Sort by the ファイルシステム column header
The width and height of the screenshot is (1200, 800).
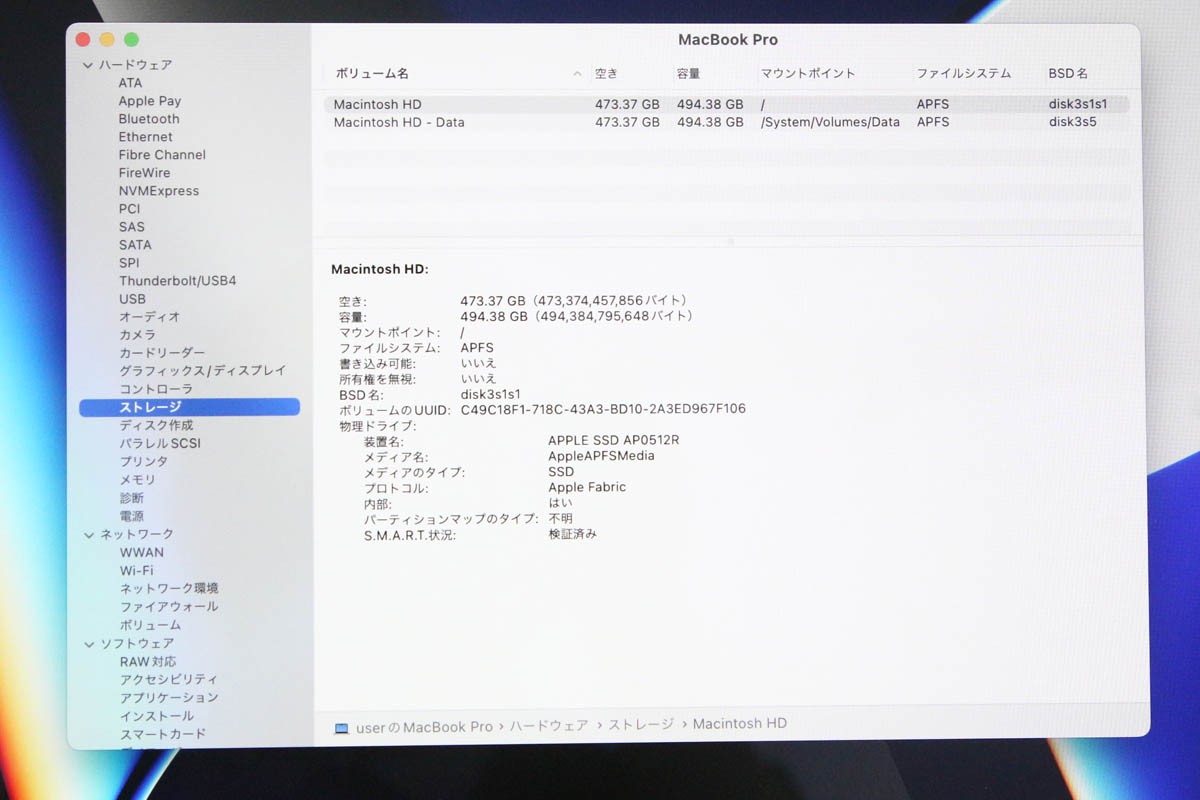click(964, 74)
